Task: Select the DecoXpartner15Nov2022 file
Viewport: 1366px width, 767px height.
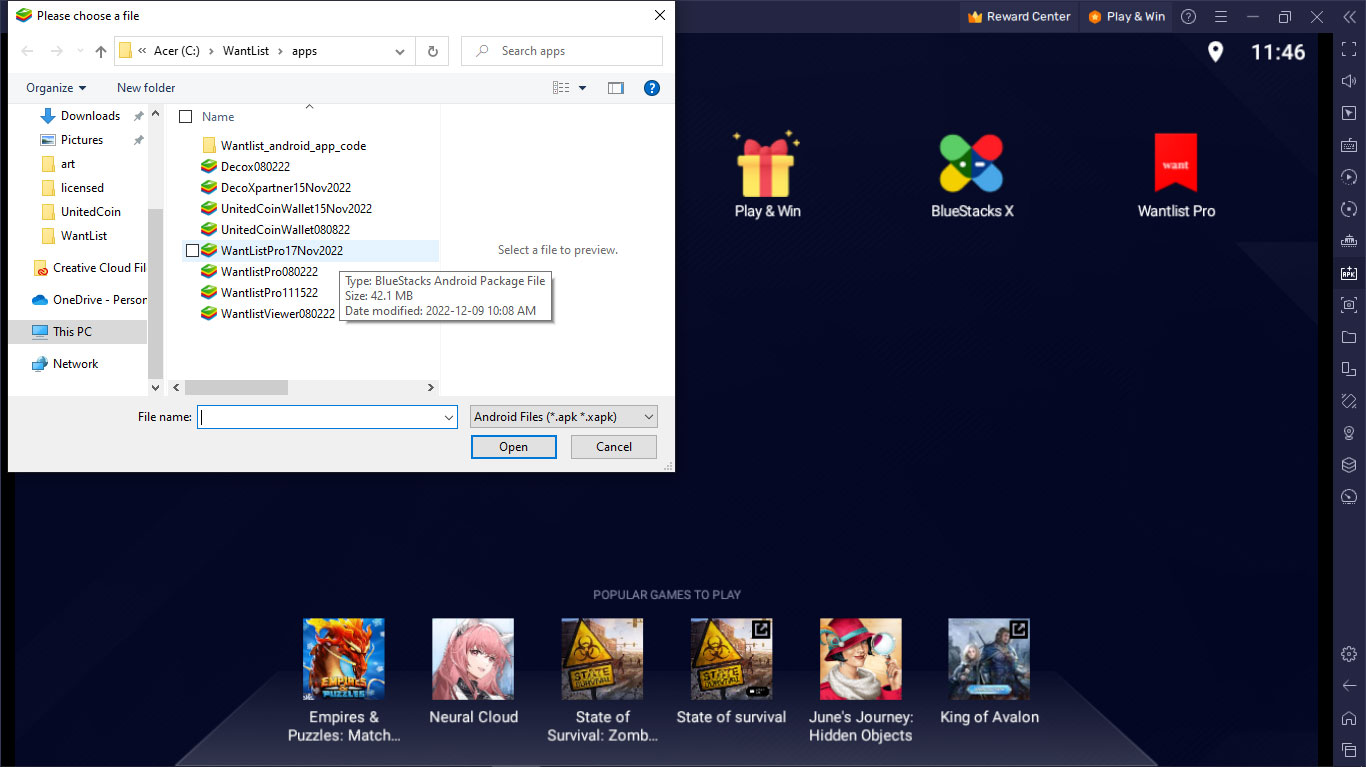Action: [285, 188]
